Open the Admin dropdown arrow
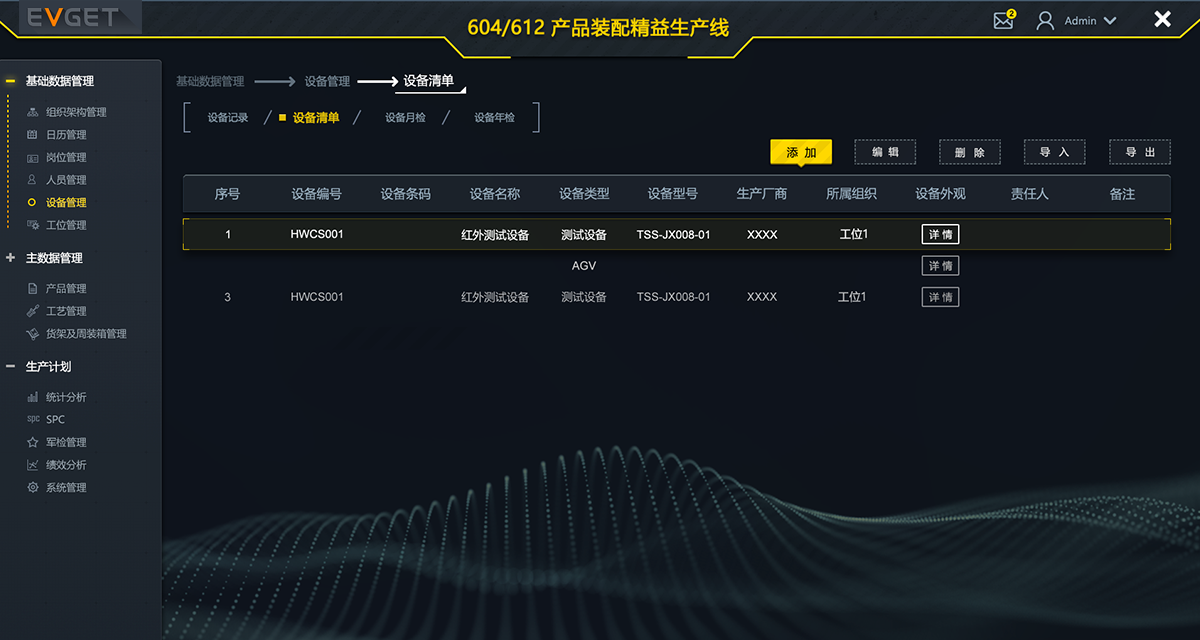Image resolution: width=1200 pixels, height=640 pixels. pyautogui.click(x=1109, y=21)
